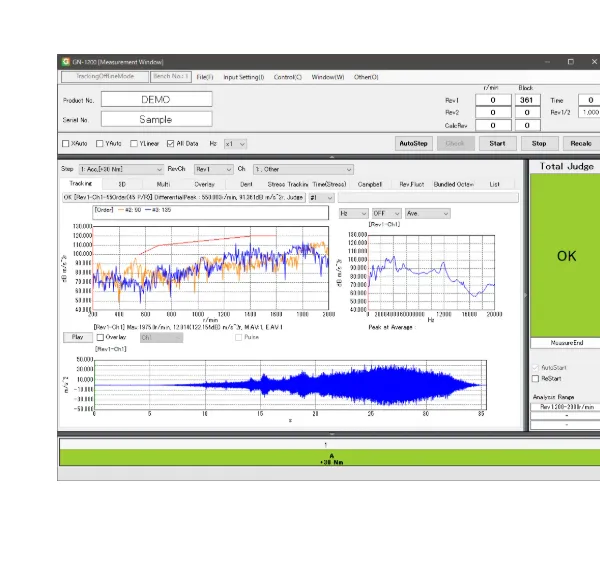Toggle the YLinear checkbox
Screen dimensions: 600x583
(x=134, y=143)
